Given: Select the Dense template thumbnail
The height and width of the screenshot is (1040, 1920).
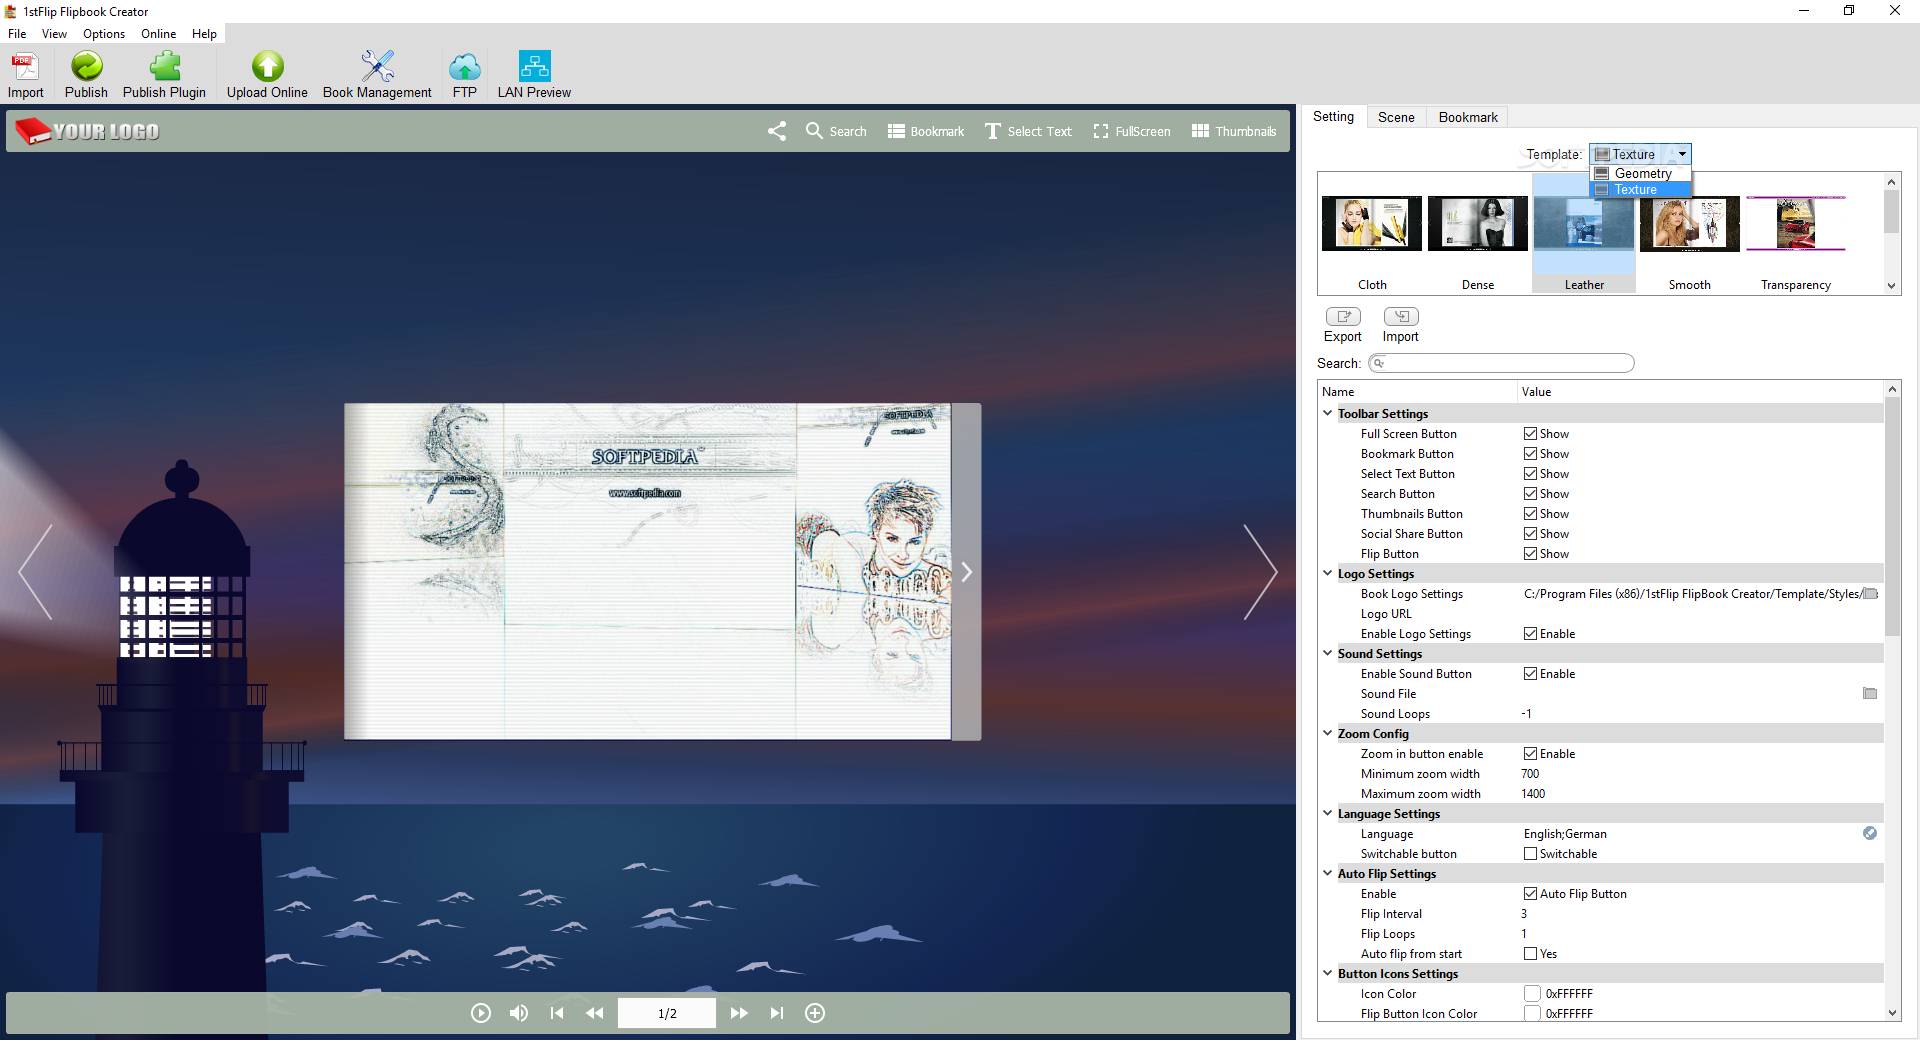Looking at the screenshot, I should [x=1478, y=233].
